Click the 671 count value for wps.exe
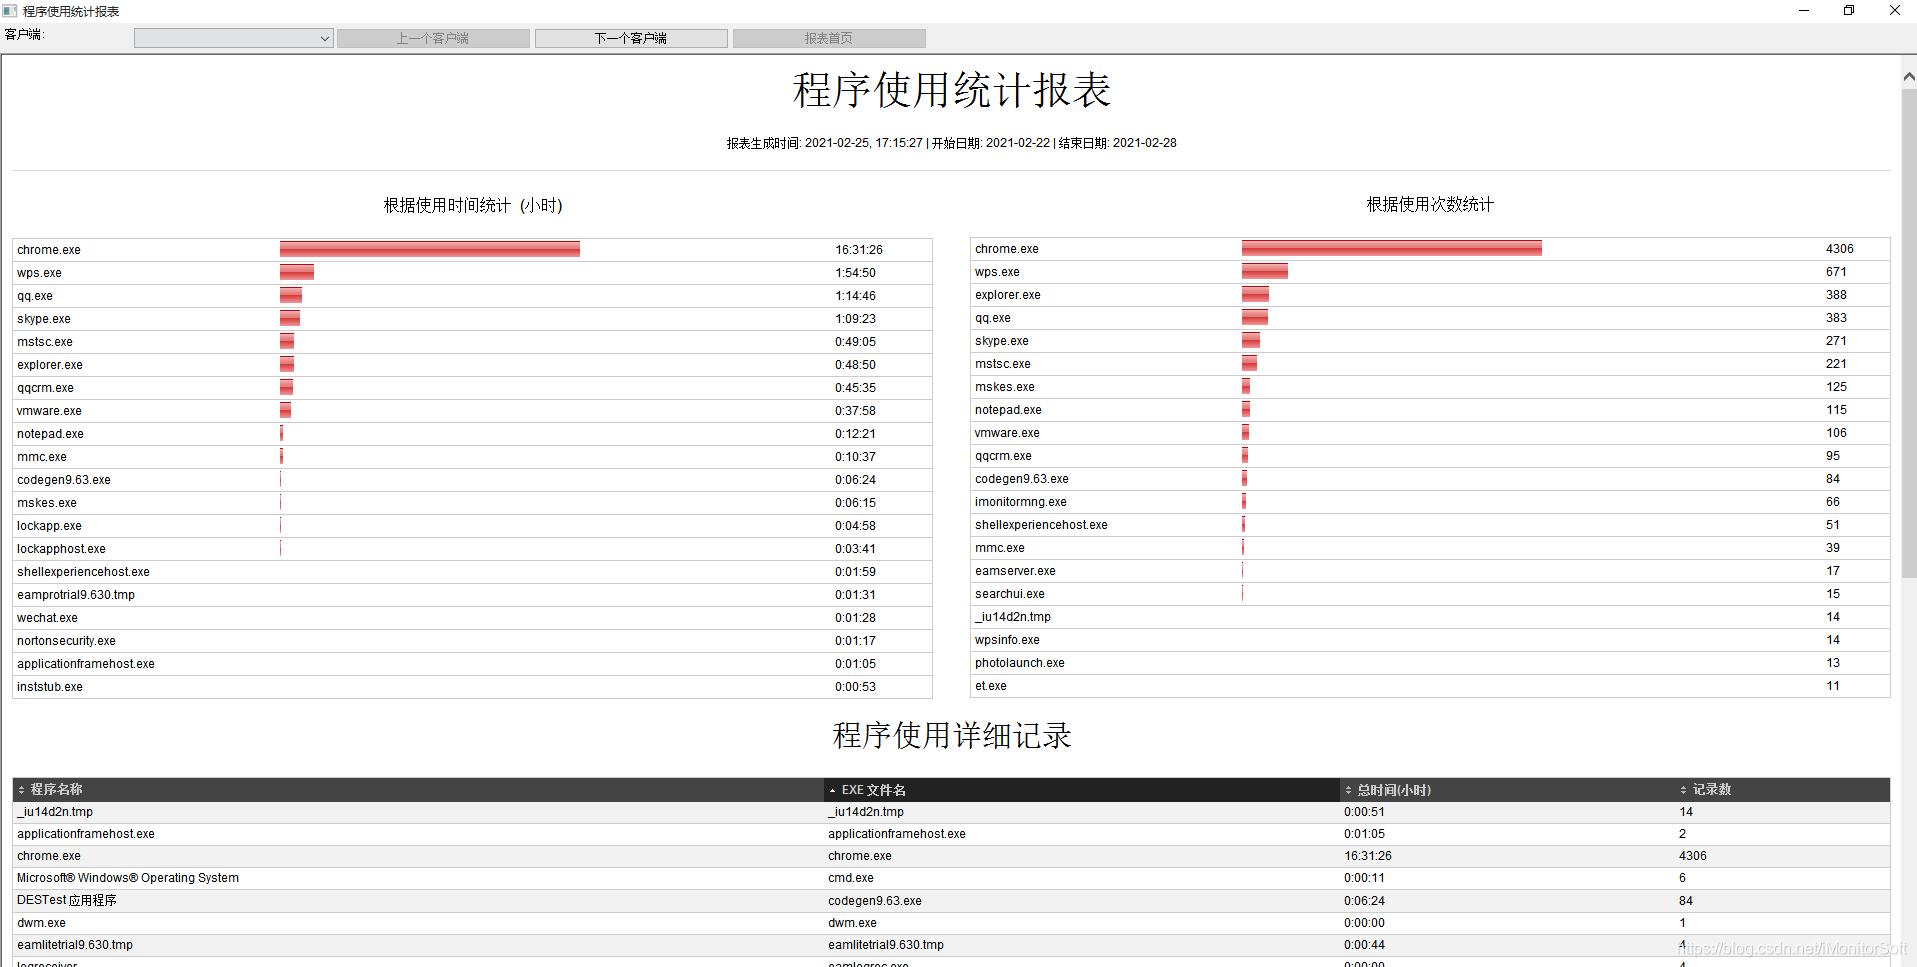Viewport: 1917px width, 967px height. (1836, 272)
